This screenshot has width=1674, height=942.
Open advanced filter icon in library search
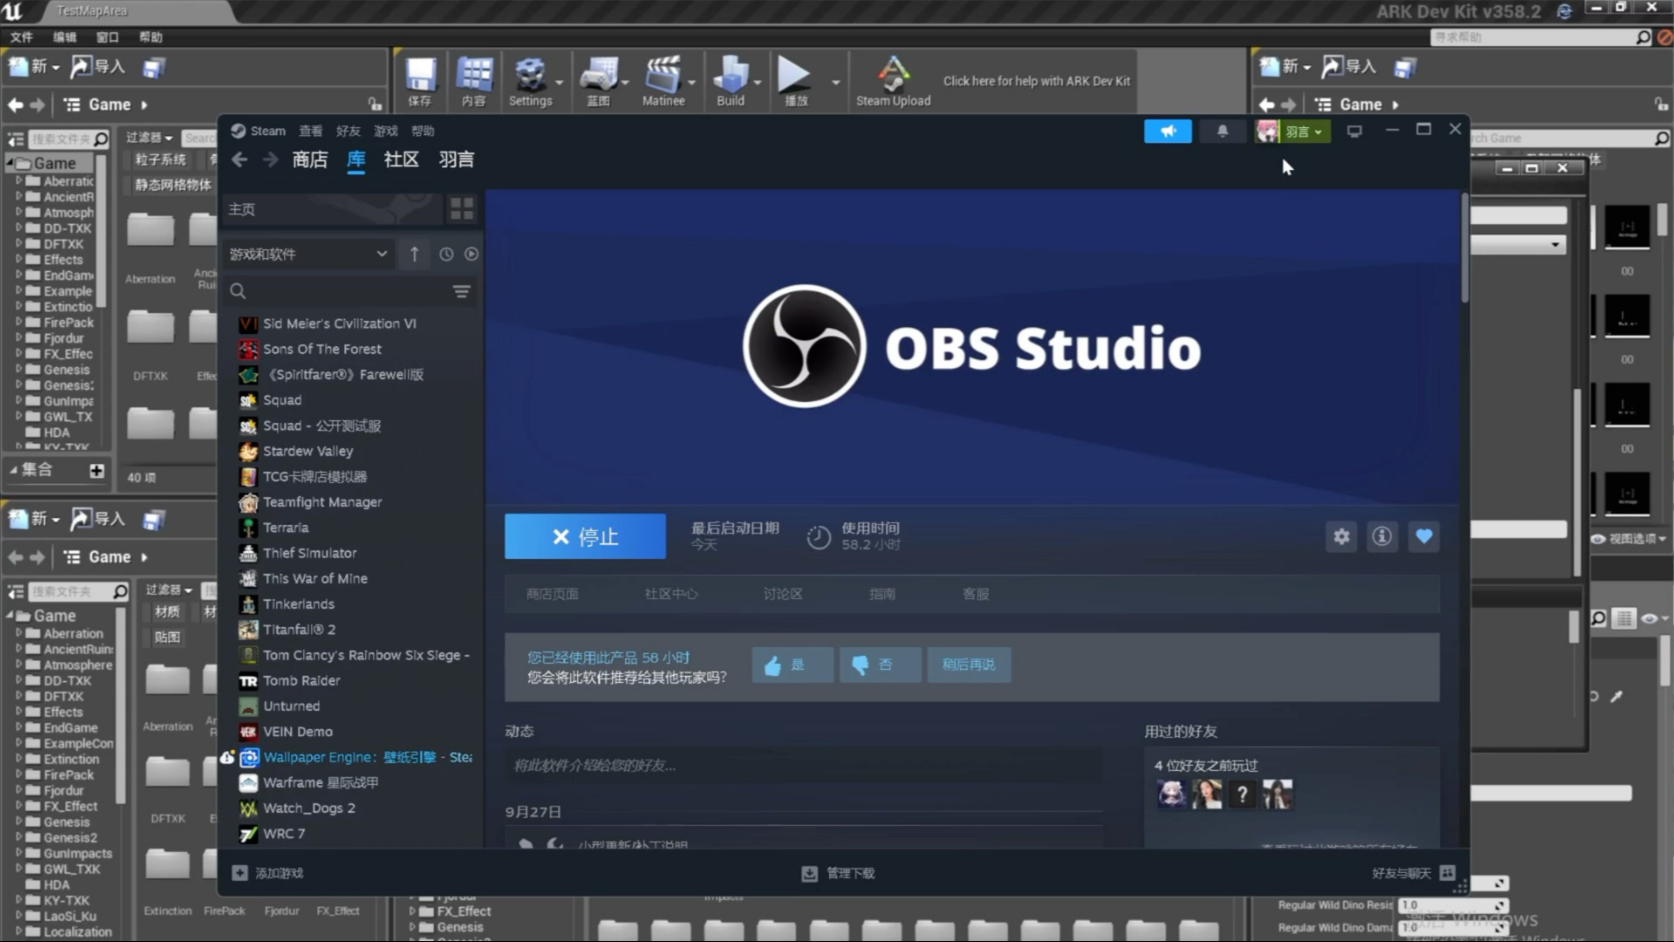tap(461, 291)
